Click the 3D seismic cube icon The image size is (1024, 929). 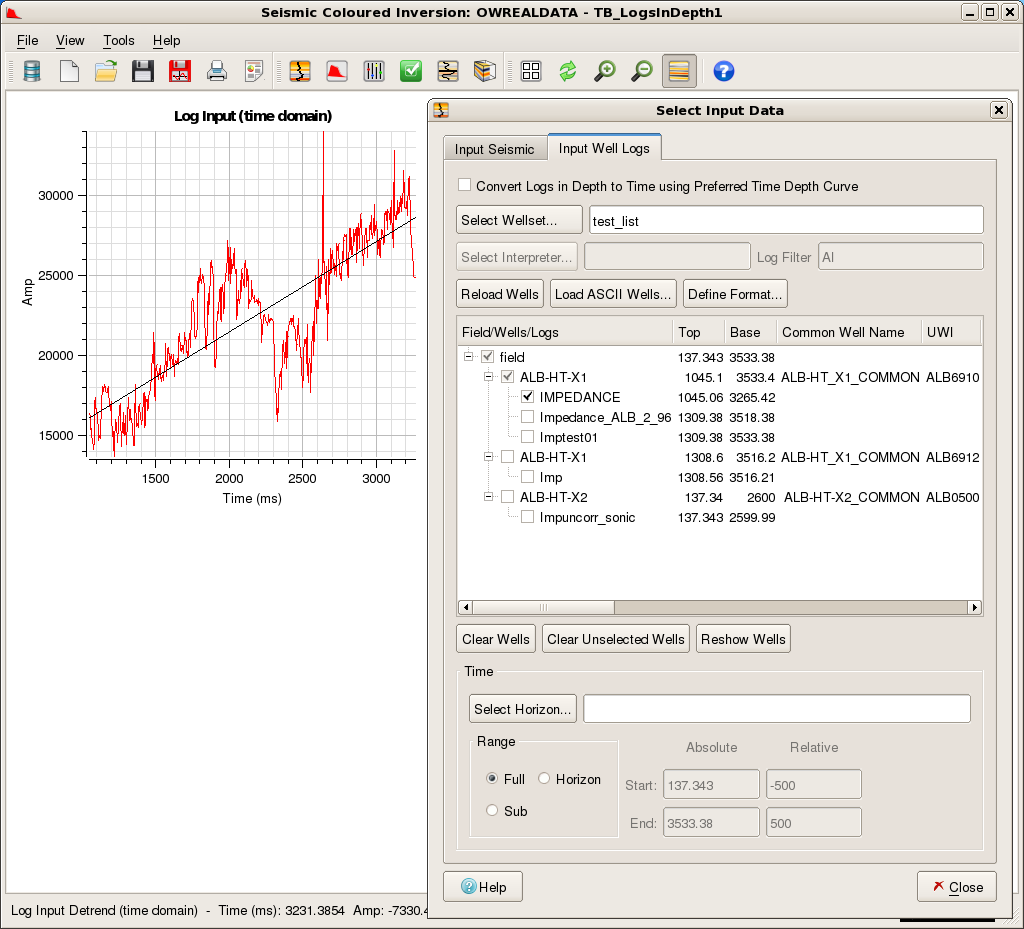coord(485,71)
